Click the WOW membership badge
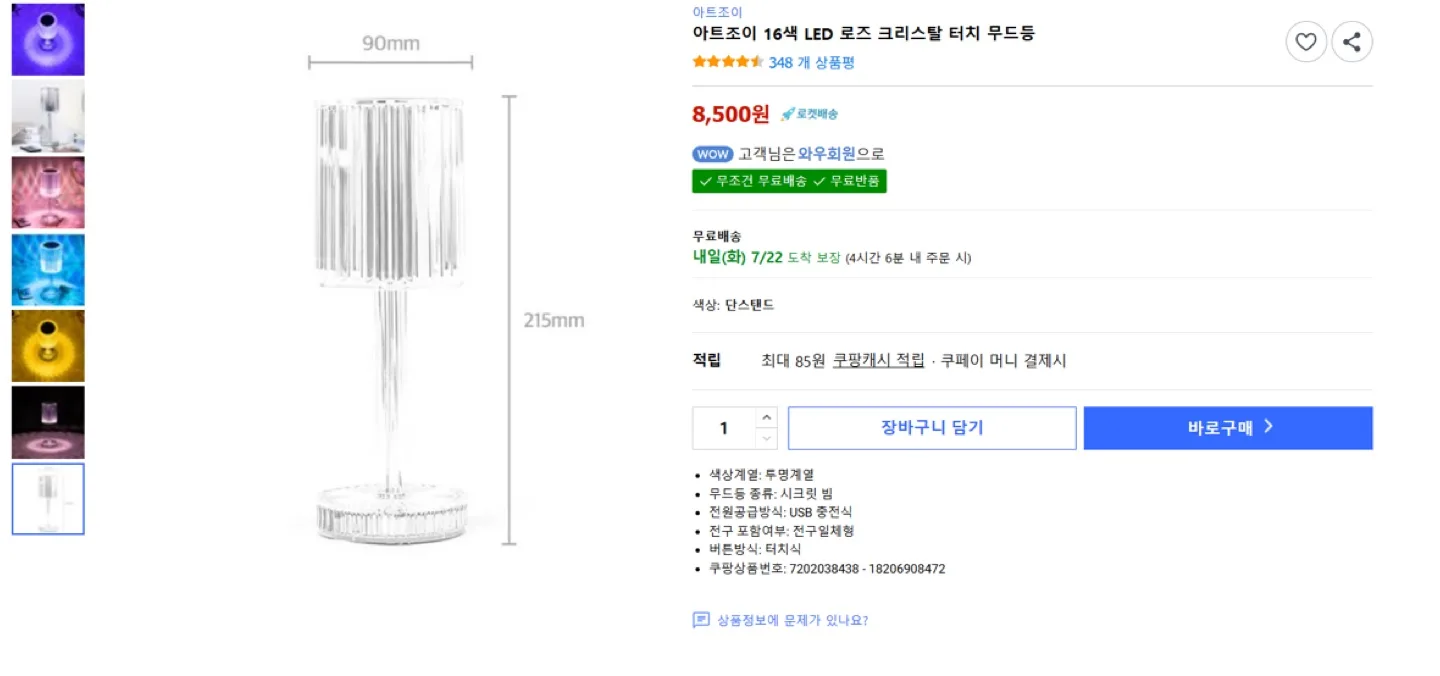Image resolution: width=1440 pixels, height=676 pixels. [712, 154]
